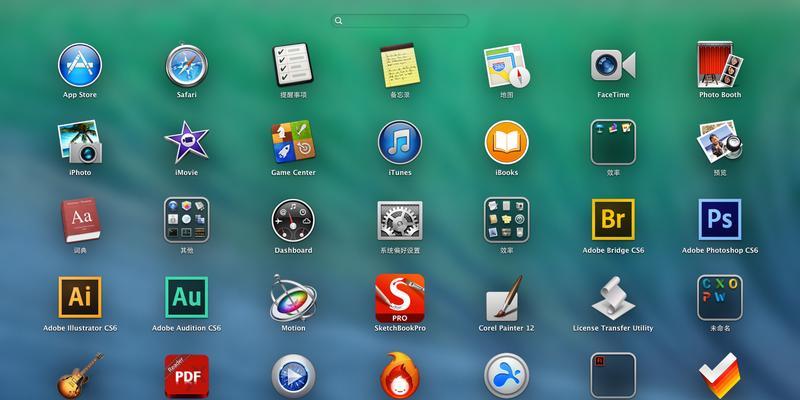Click the iMovie star icon

click(186, 142)
